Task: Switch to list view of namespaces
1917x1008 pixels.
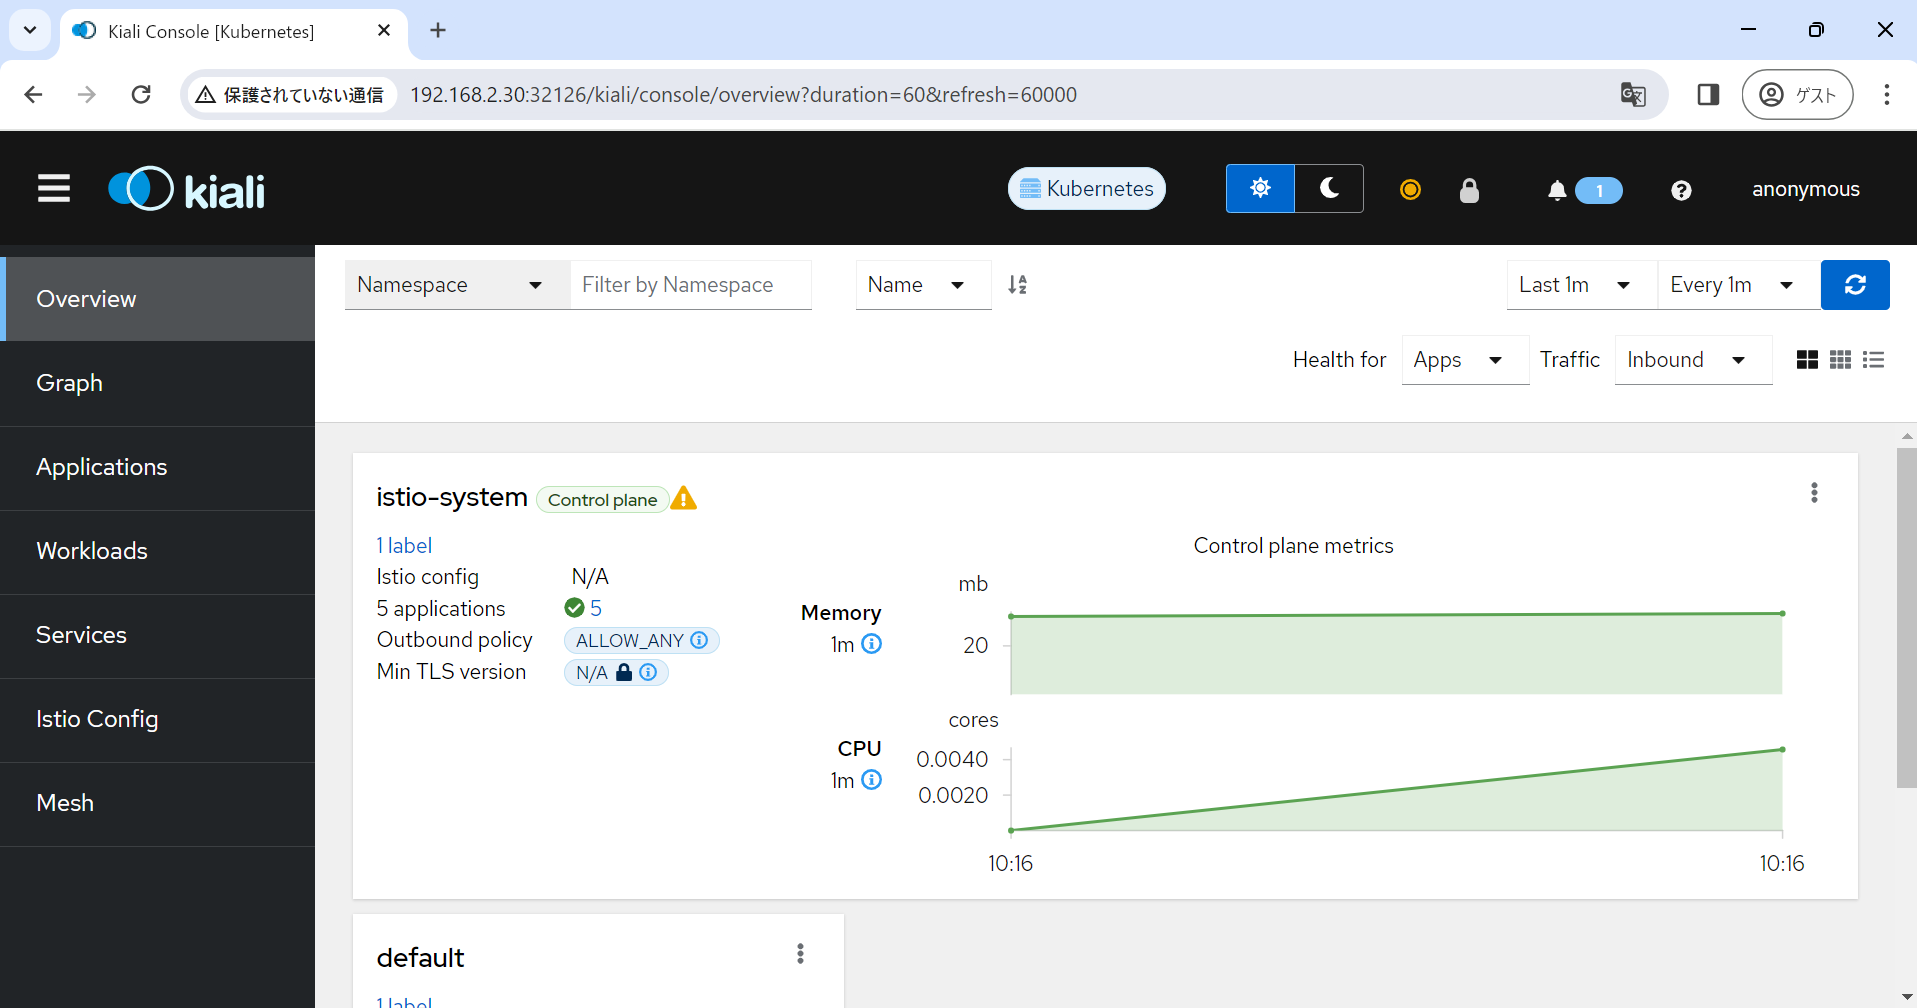Action: point(1873,359)
